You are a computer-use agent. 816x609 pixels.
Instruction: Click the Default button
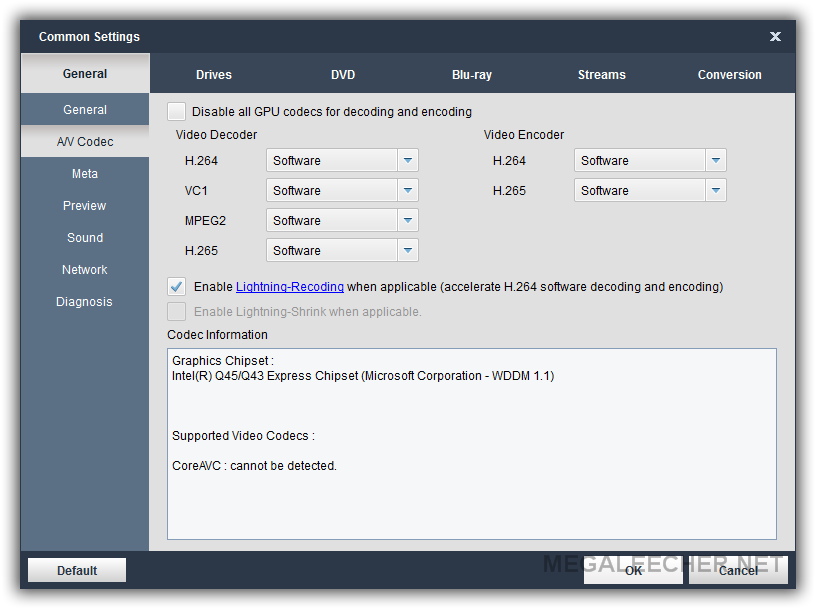77,570
